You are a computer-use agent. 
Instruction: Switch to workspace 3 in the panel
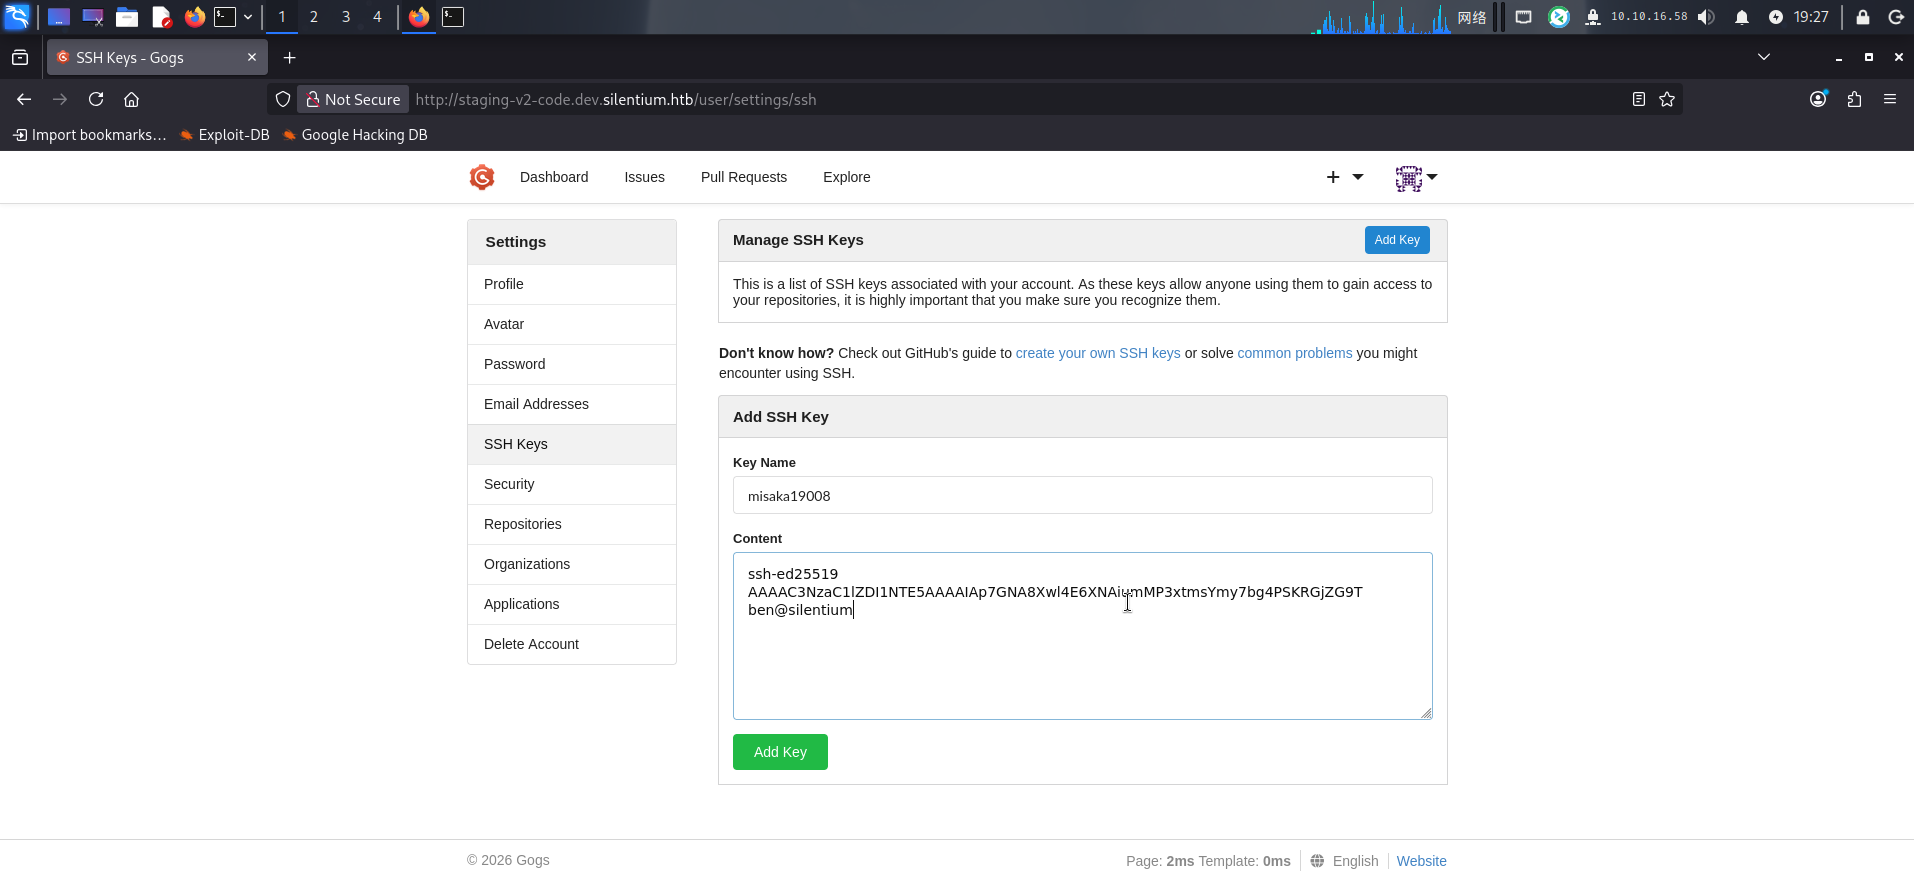pyautogui.click(x=346, y=17)
